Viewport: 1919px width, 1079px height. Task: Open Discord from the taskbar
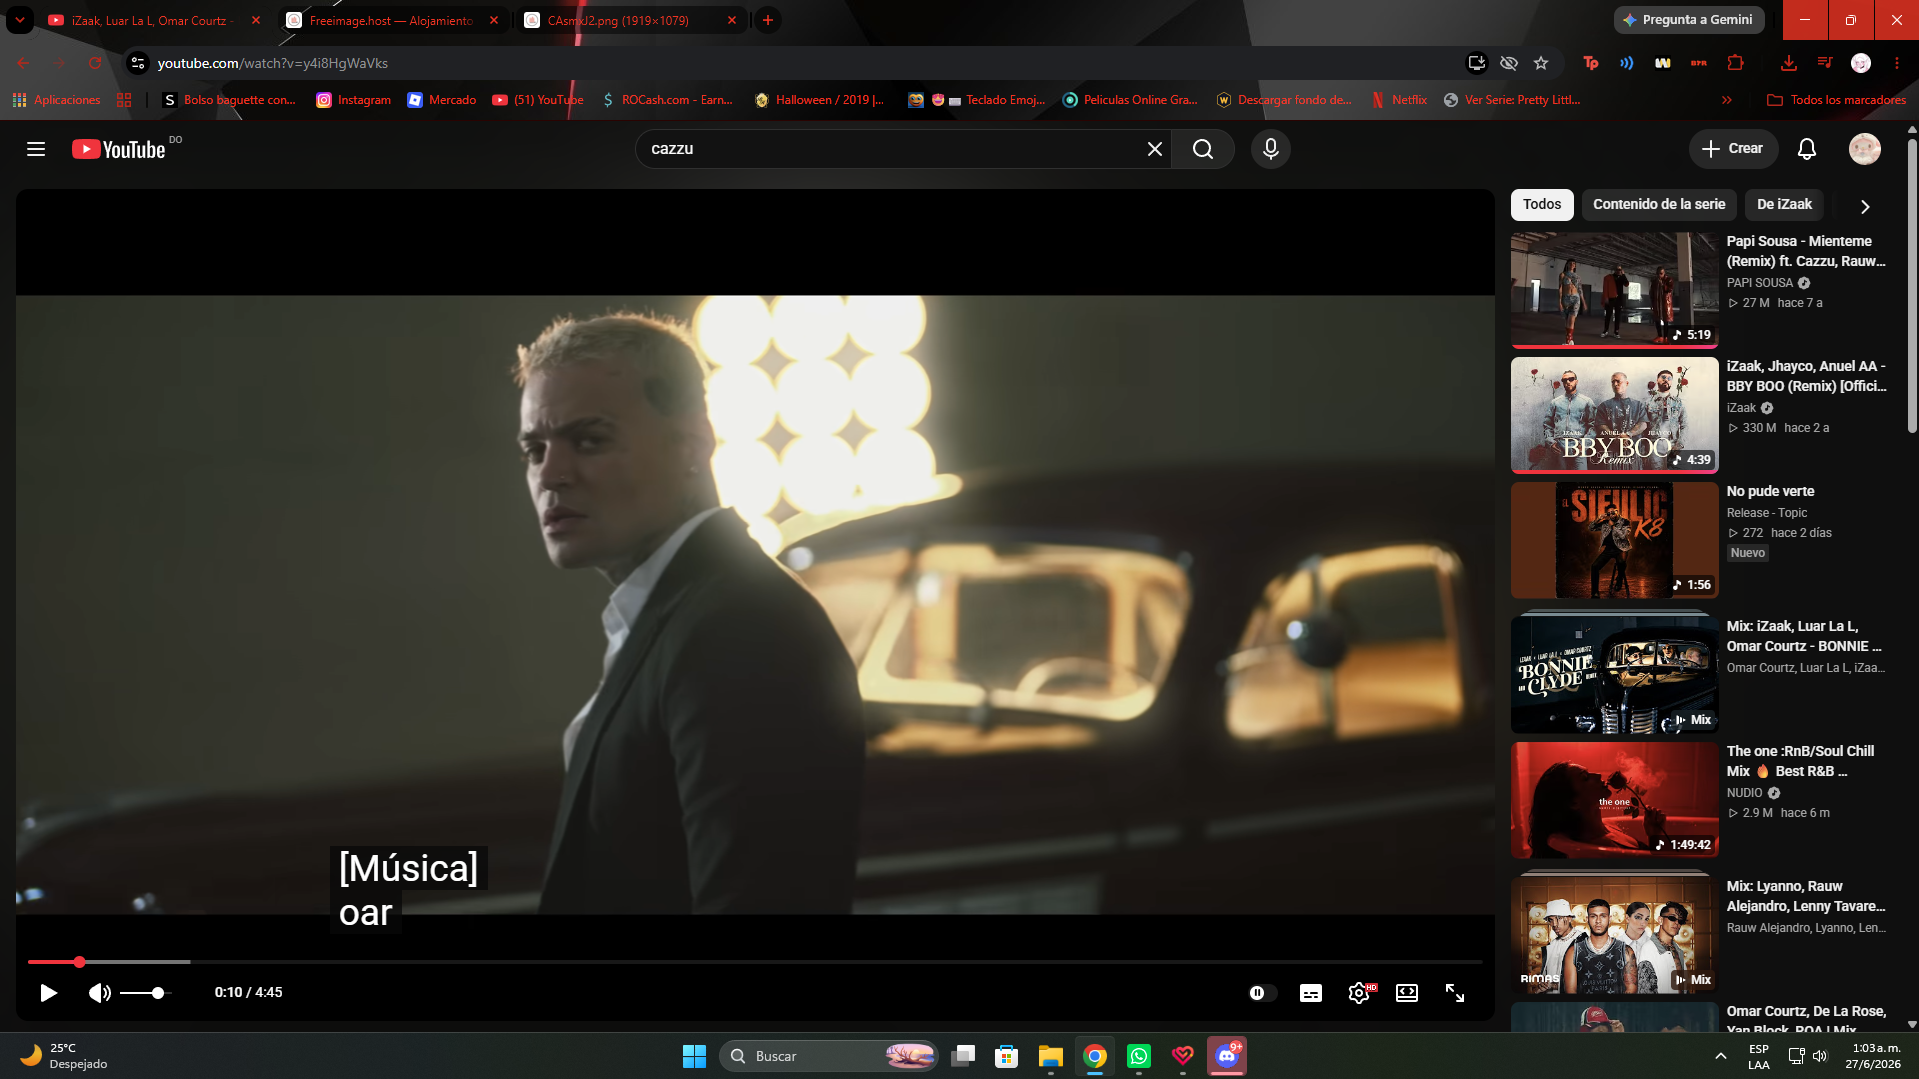tap(1227, 1056)
